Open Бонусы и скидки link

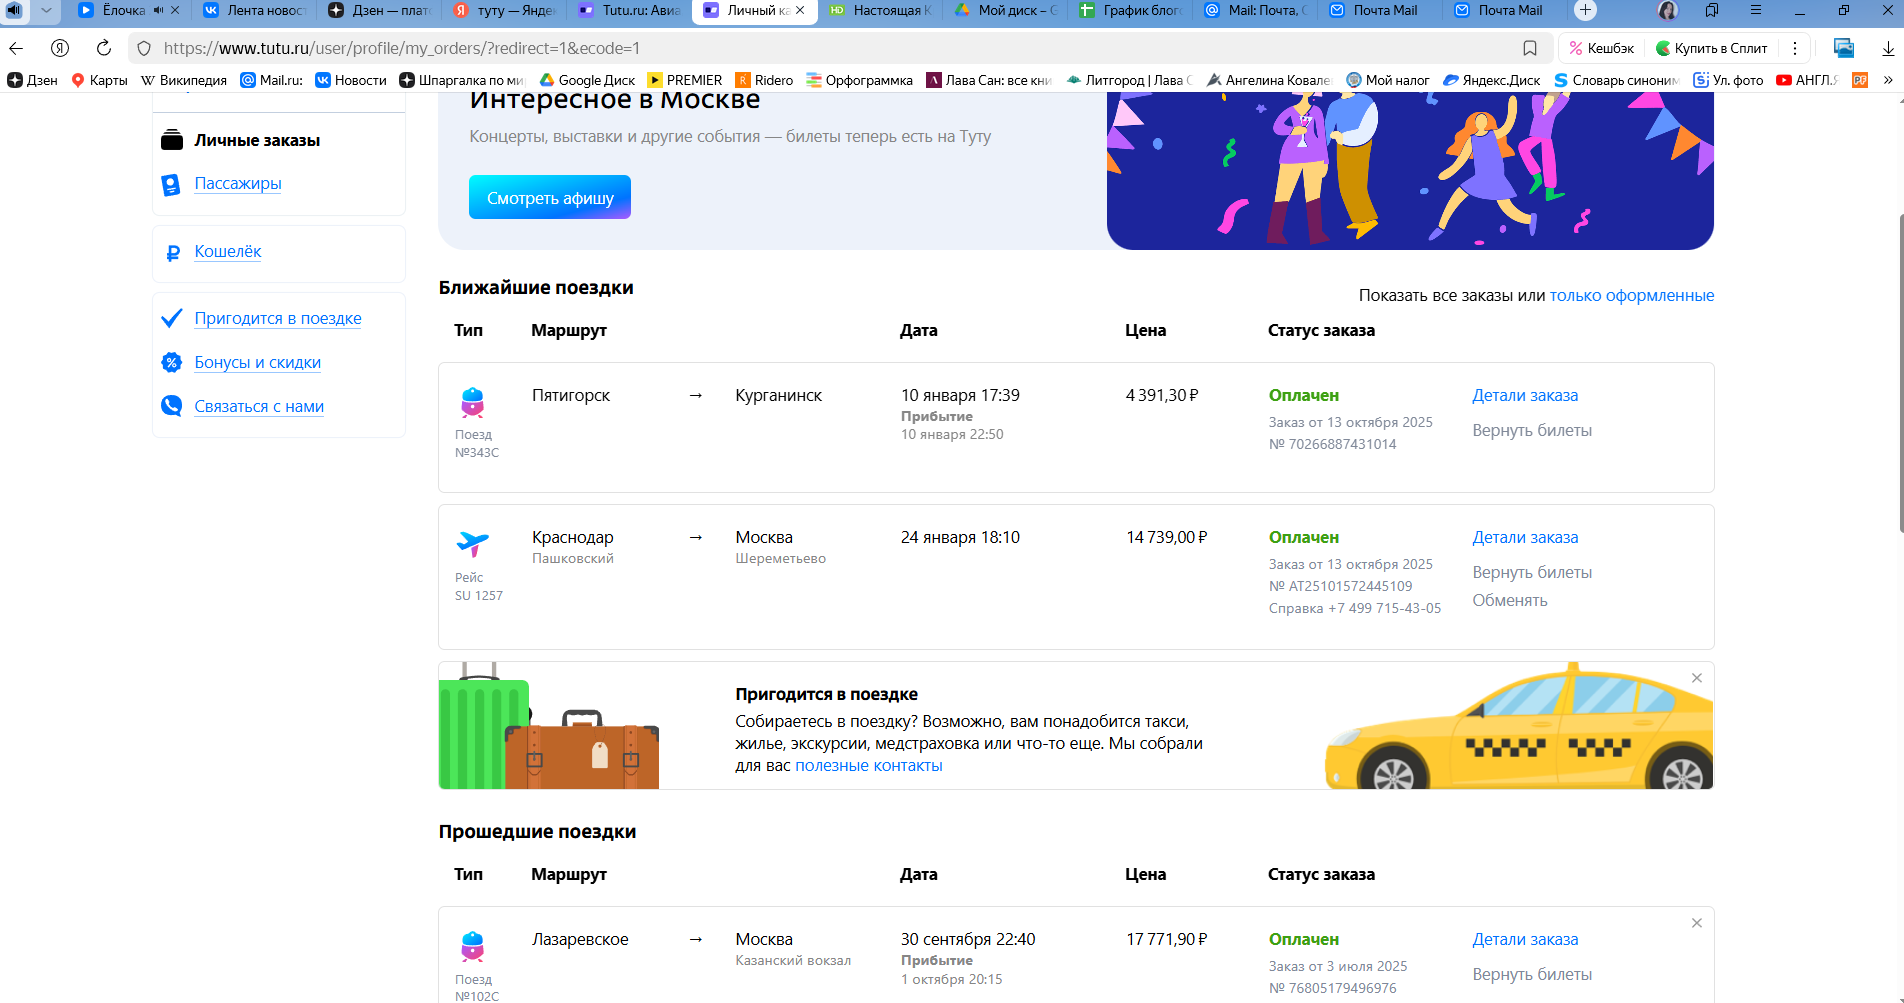[x=258, y=362]
